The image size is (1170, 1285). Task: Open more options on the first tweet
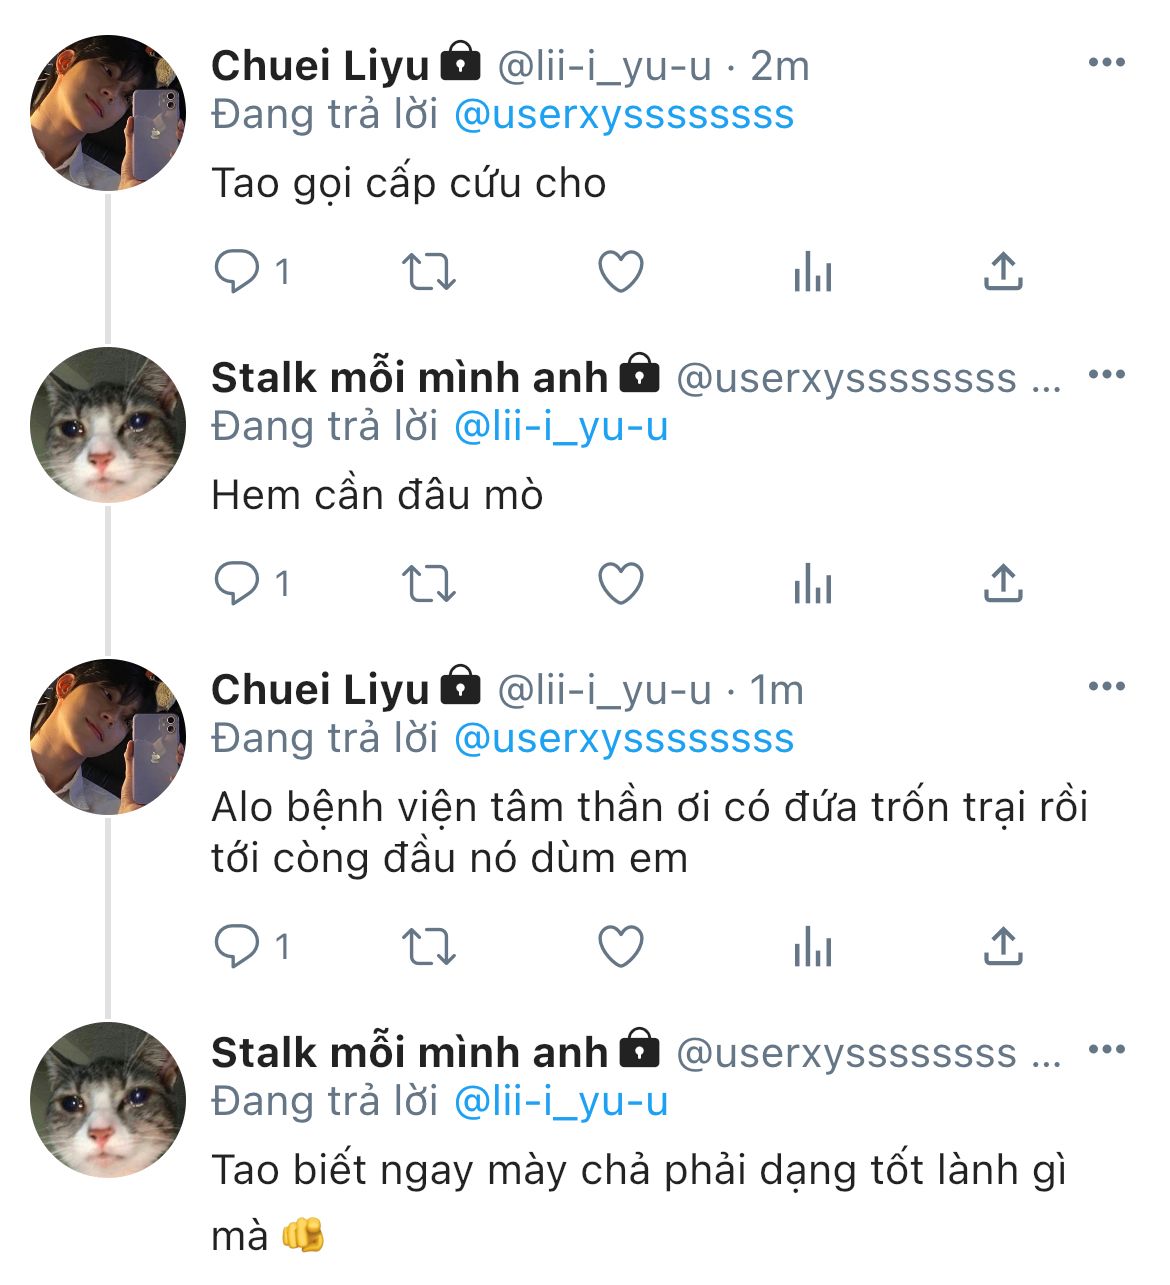(x=1106, y=63)
